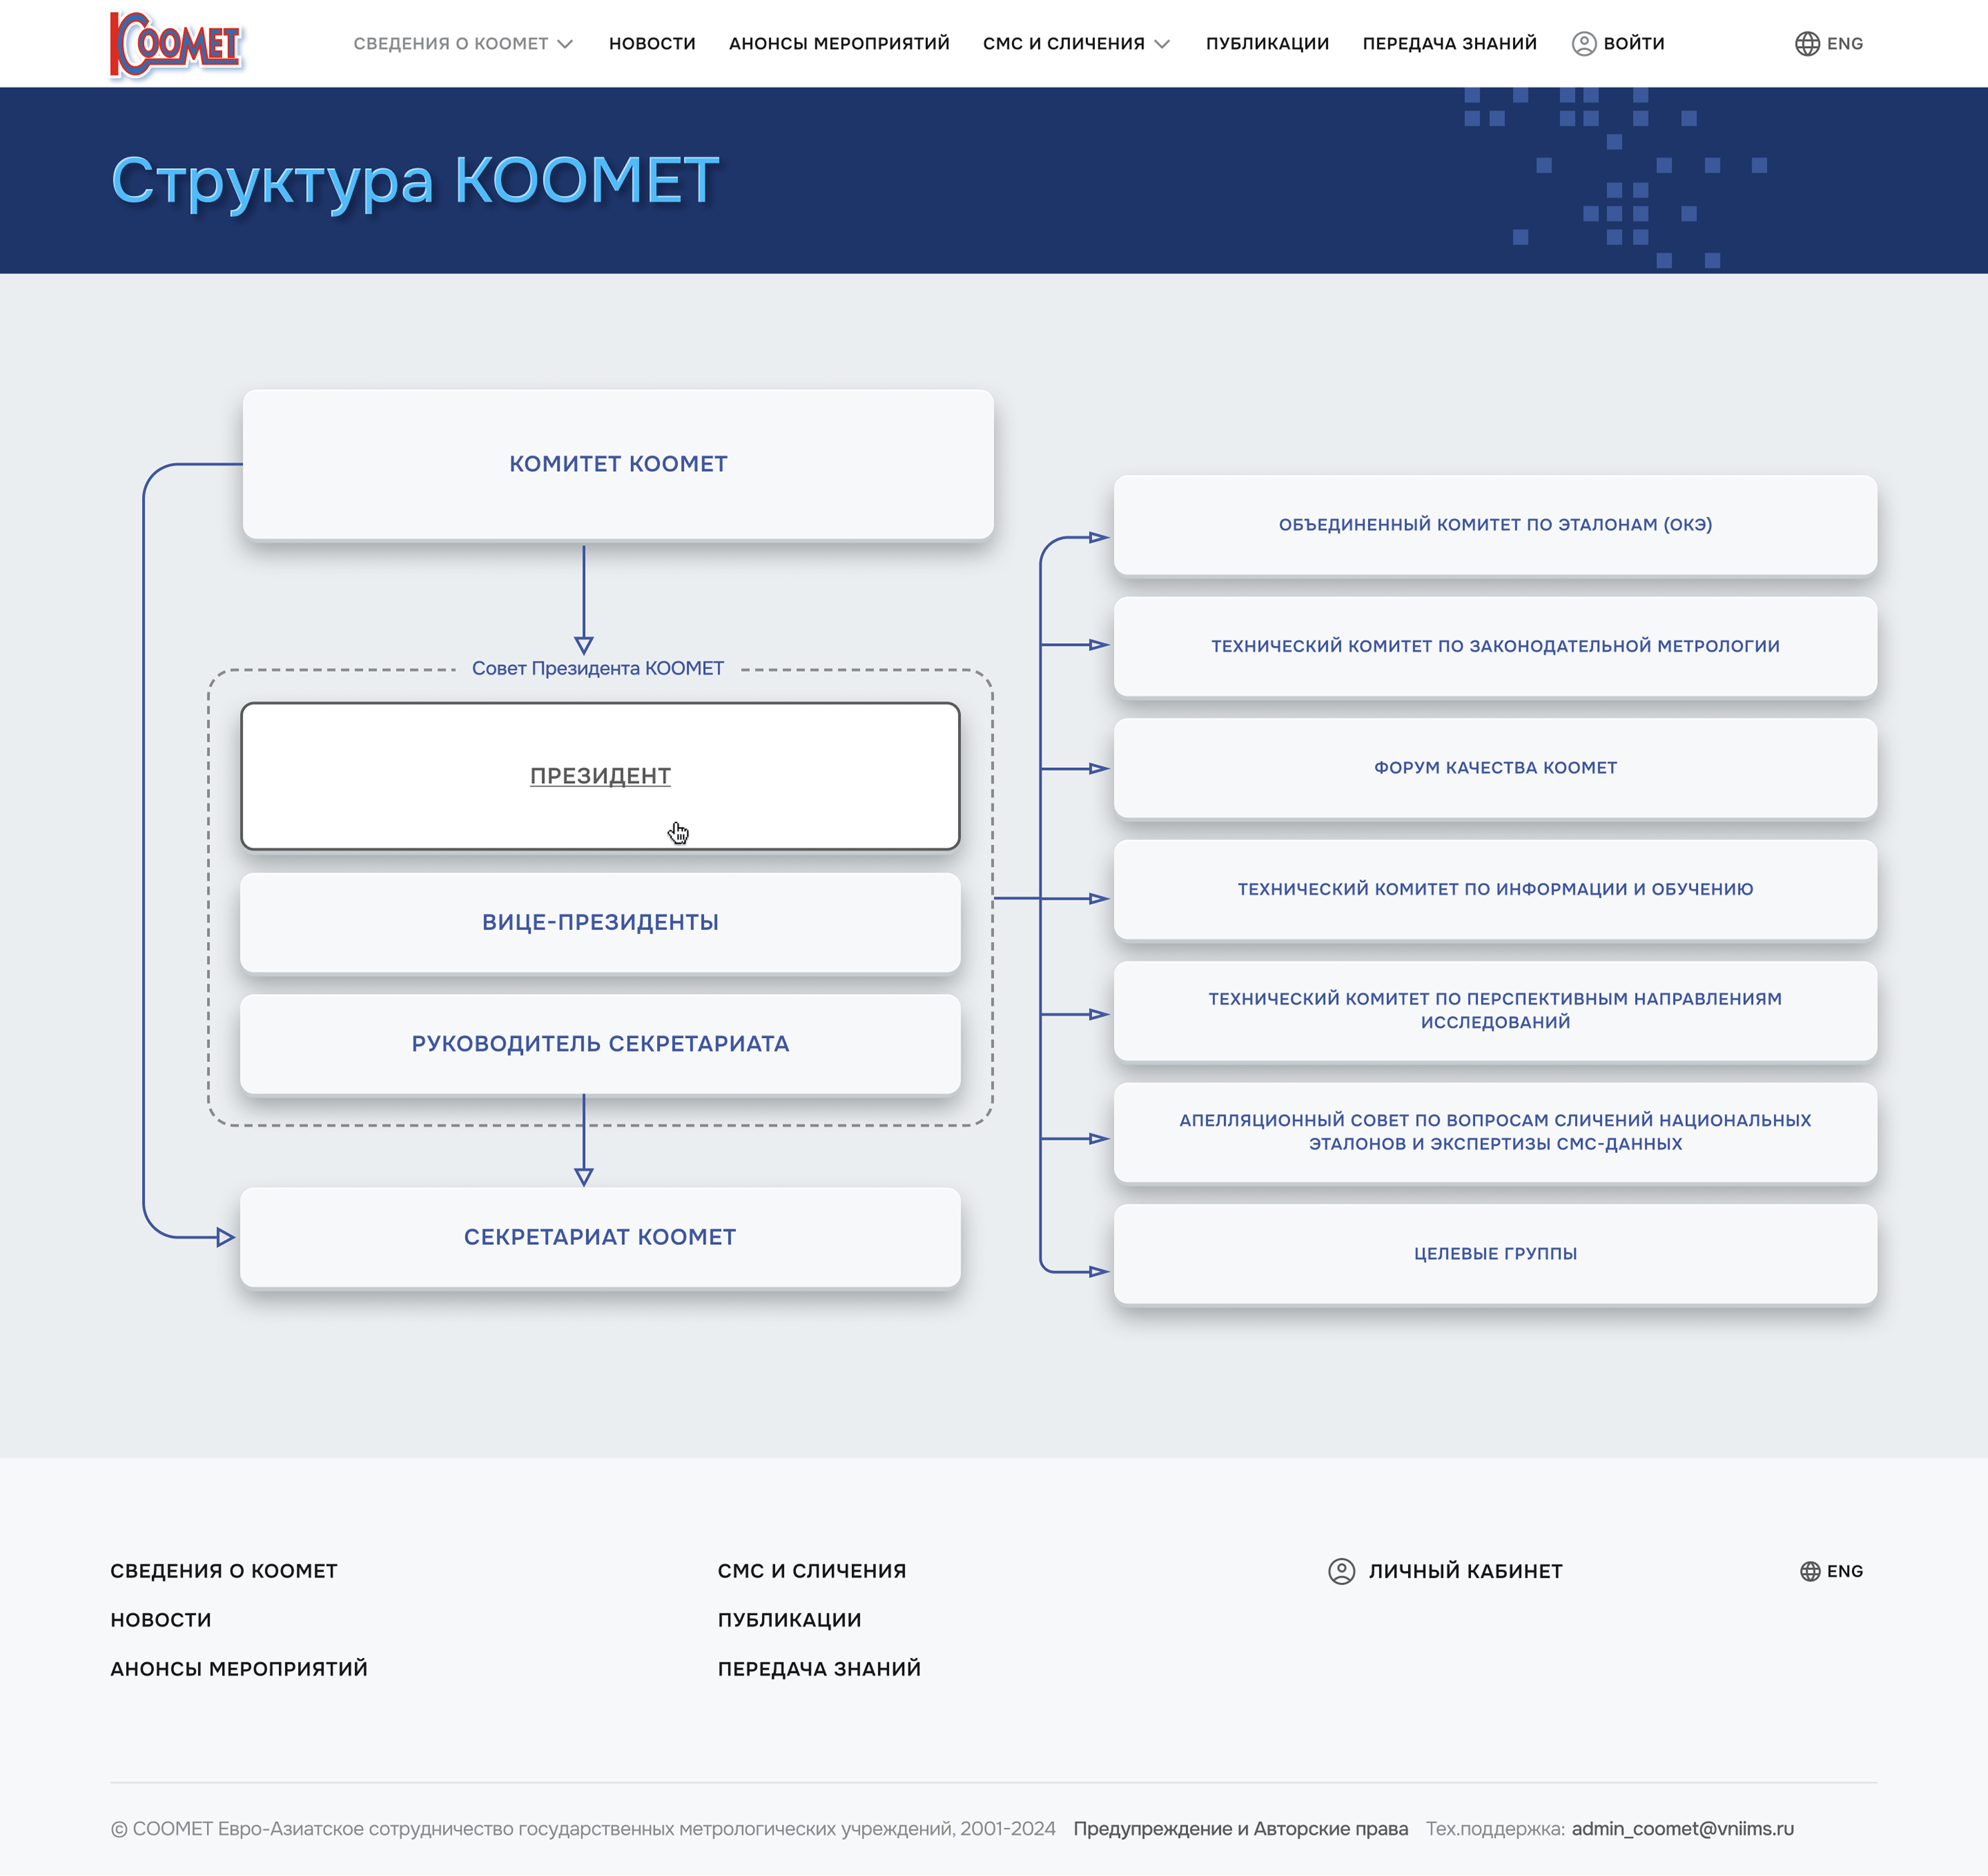Image resolution: width=1988 pixels, height=1876 pixels.
Task: Open СМС И СЛИЧЕНИЯ header menu
Action: click(1063, 43)
